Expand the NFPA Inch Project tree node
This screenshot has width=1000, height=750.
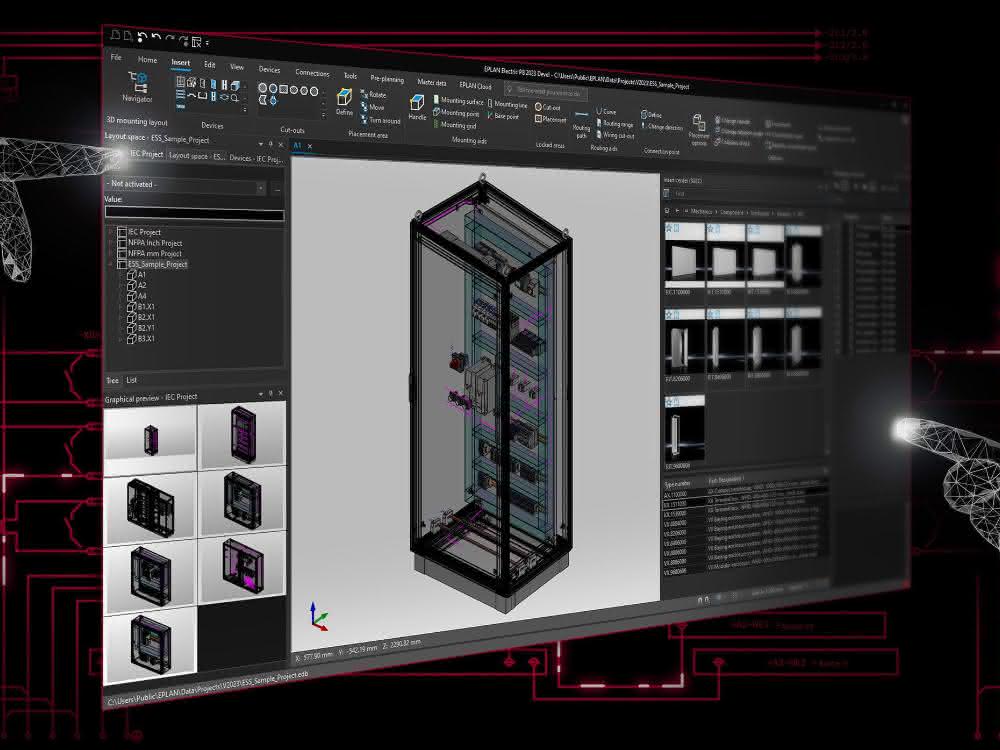click(111, 242)
